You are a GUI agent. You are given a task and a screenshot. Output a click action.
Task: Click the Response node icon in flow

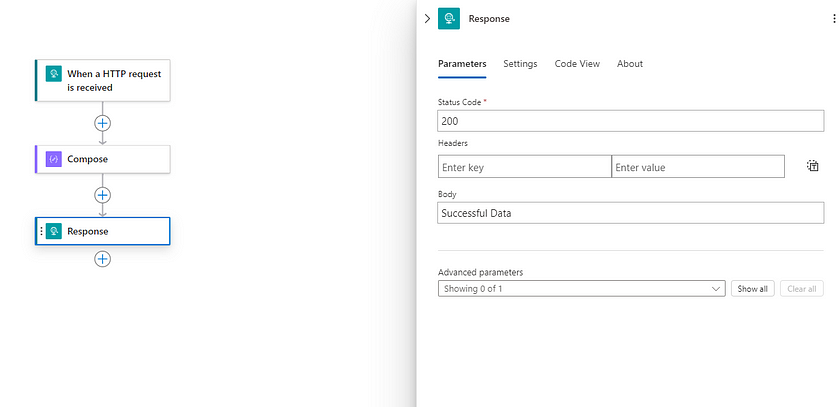point(54,231)
